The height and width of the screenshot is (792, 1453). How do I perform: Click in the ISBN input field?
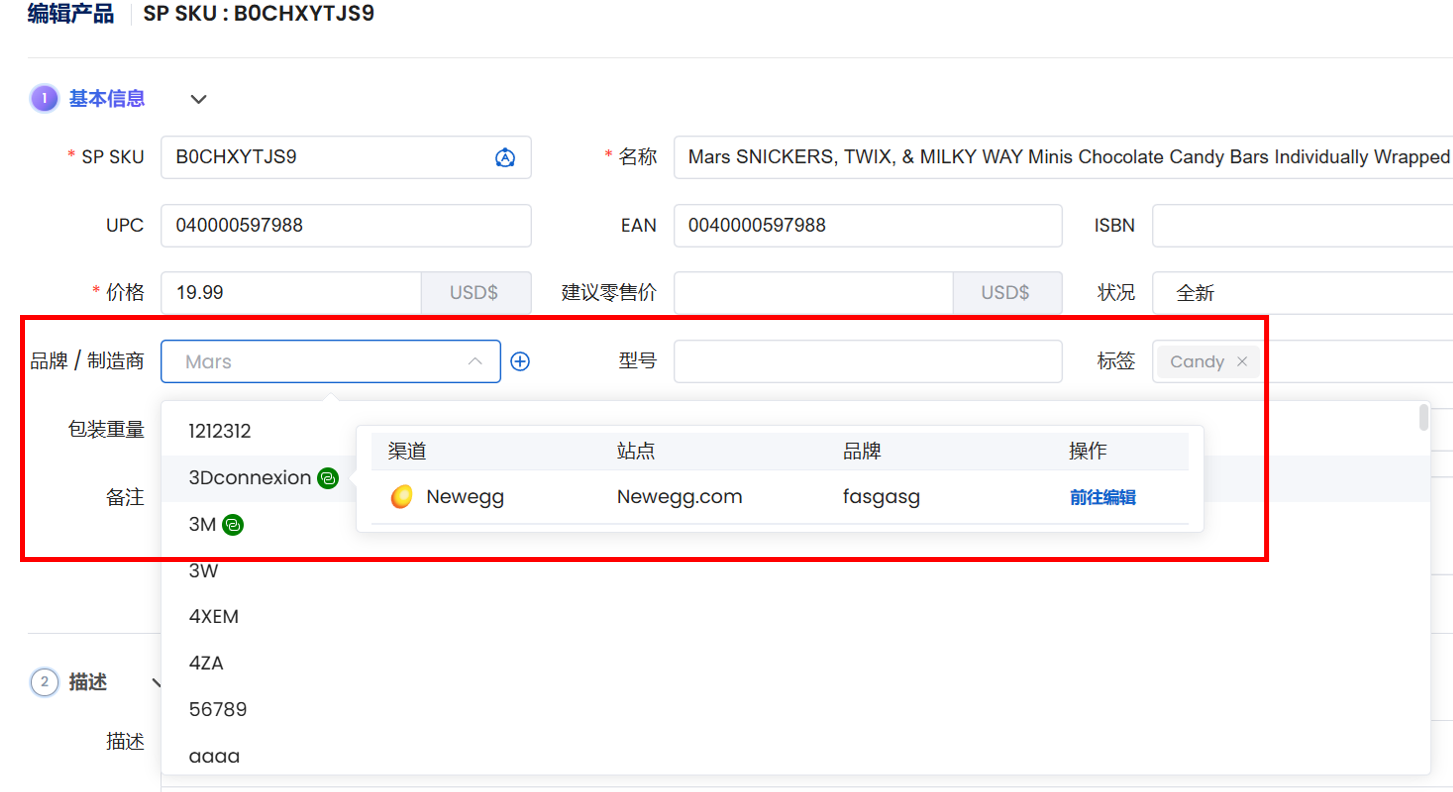click(1302, 225)
